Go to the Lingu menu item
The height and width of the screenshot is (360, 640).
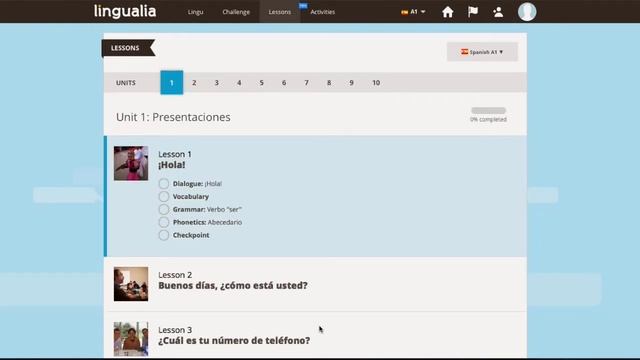pos(196,12)
